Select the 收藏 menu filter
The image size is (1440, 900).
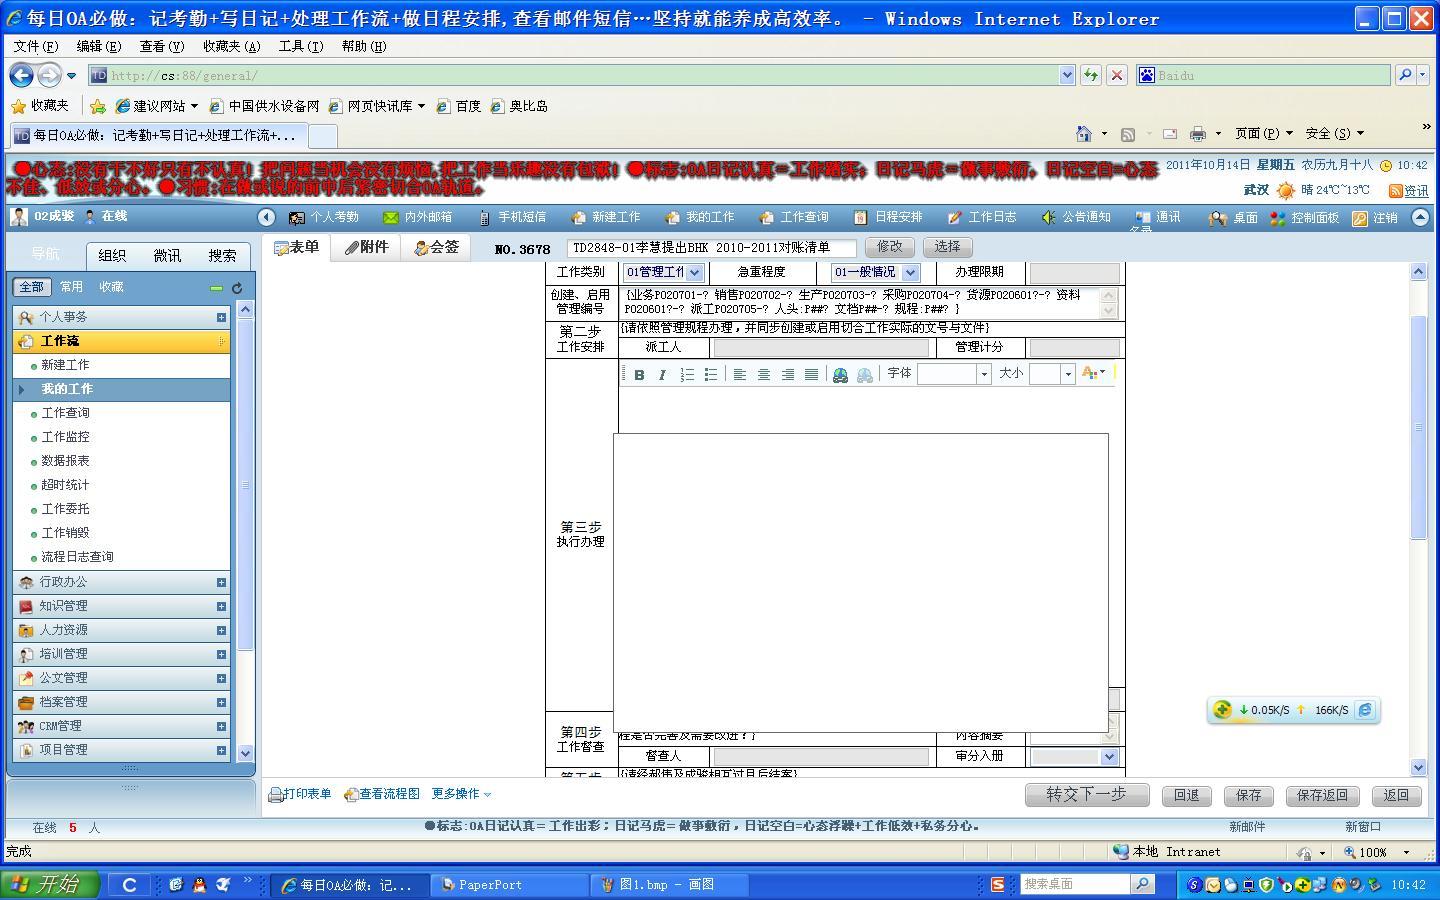point(111,287)
